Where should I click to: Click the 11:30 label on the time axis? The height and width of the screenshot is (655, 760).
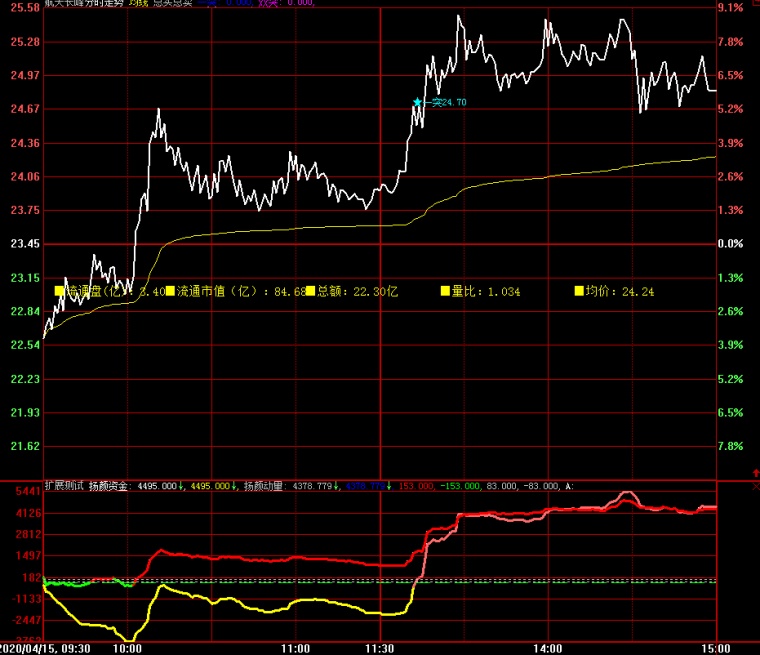380,648
